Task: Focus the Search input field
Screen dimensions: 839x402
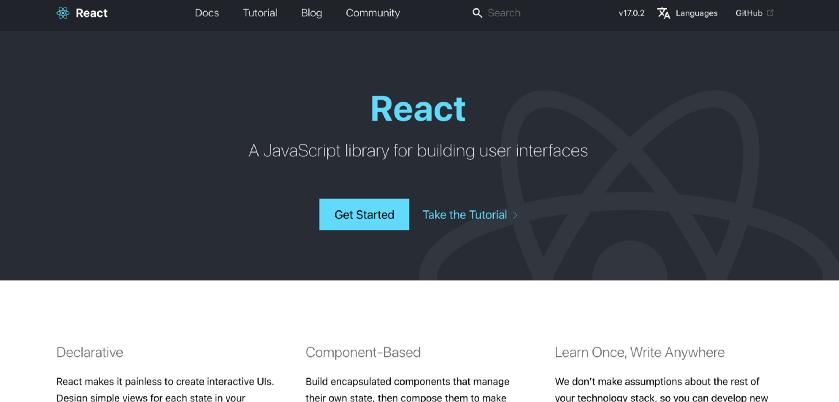Action: point(530,13)
